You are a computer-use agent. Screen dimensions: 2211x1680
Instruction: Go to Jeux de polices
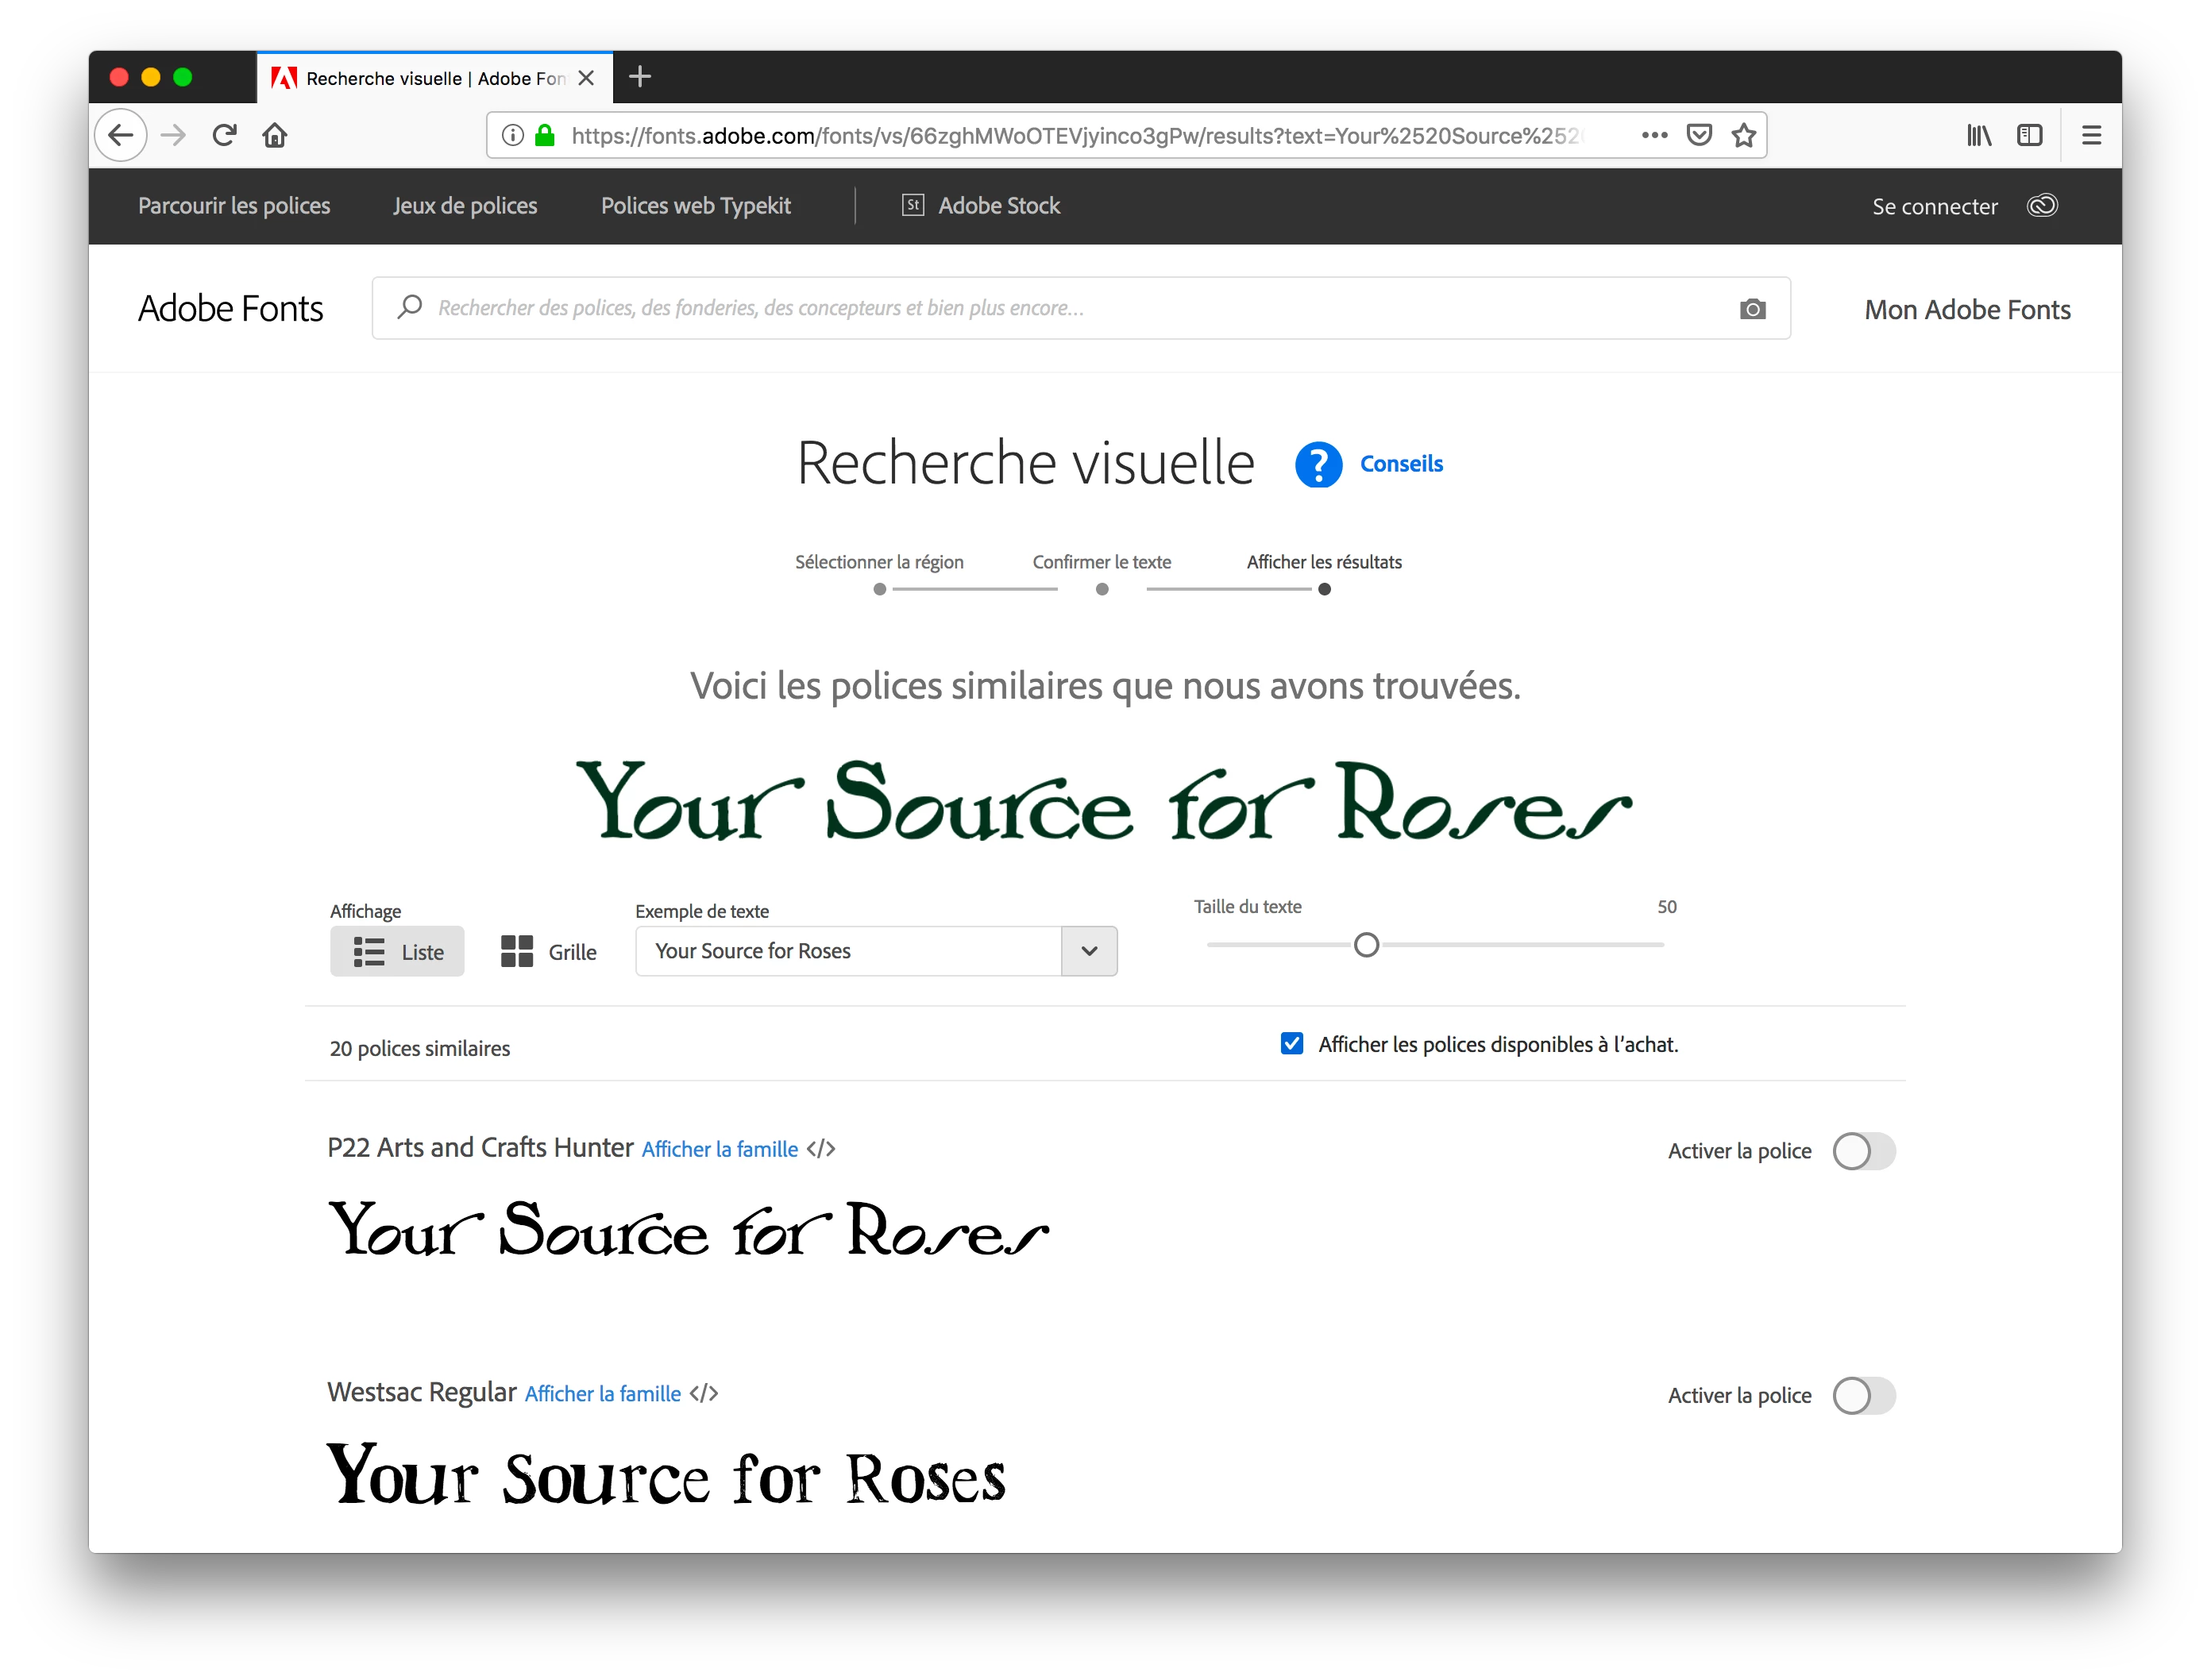pyautogui.click(x=465, y=206)
